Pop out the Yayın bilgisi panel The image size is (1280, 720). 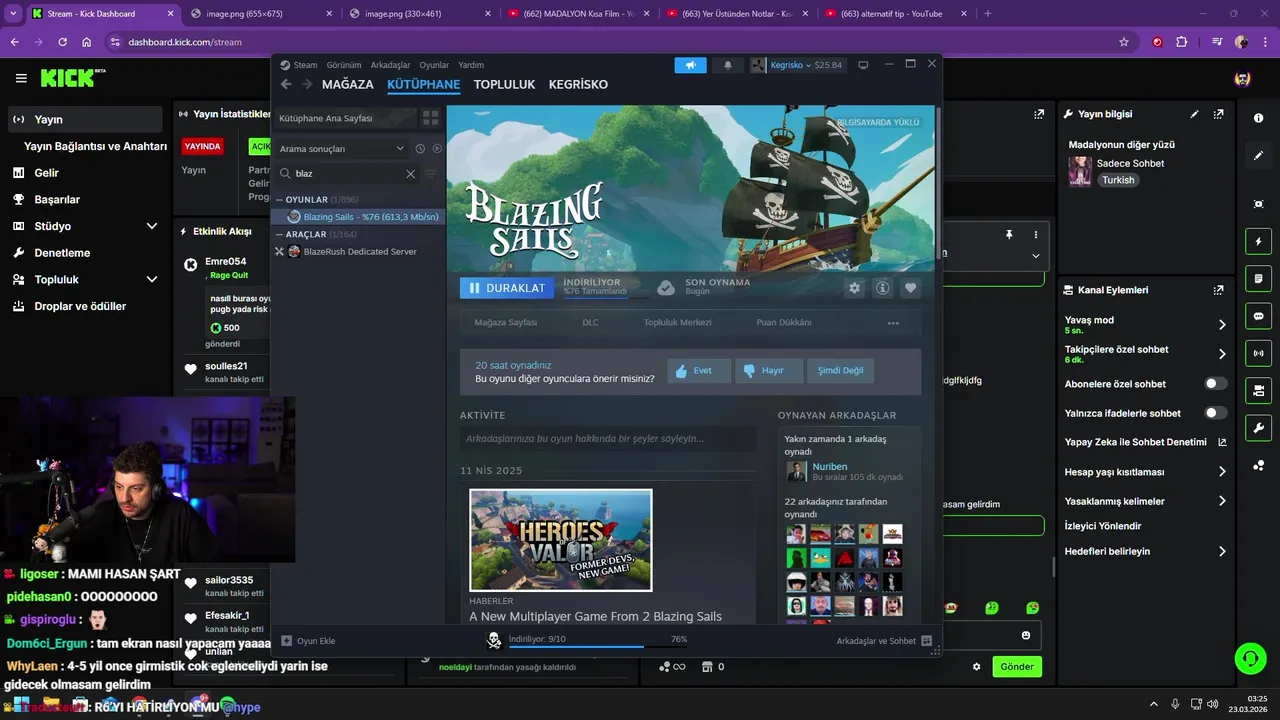pyautogui.click(x=1218, y=114)
